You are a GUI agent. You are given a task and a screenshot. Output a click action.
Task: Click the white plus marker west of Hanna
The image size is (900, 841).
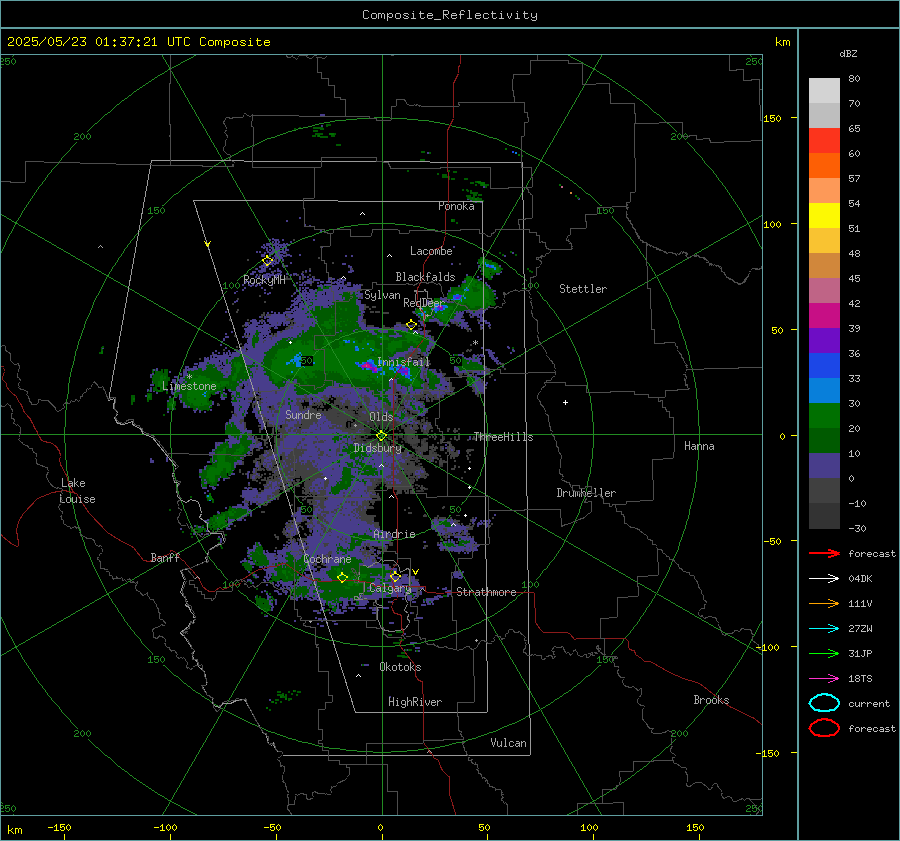(x=565, y=402)
